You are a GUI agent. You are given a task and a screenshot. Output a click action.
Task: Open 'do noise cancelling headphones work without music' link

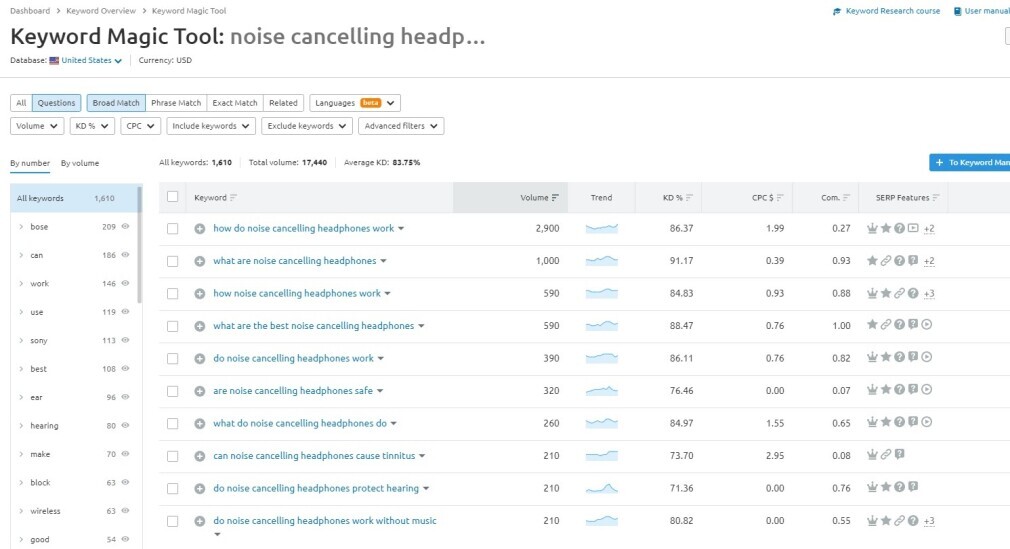click(325, 521)
